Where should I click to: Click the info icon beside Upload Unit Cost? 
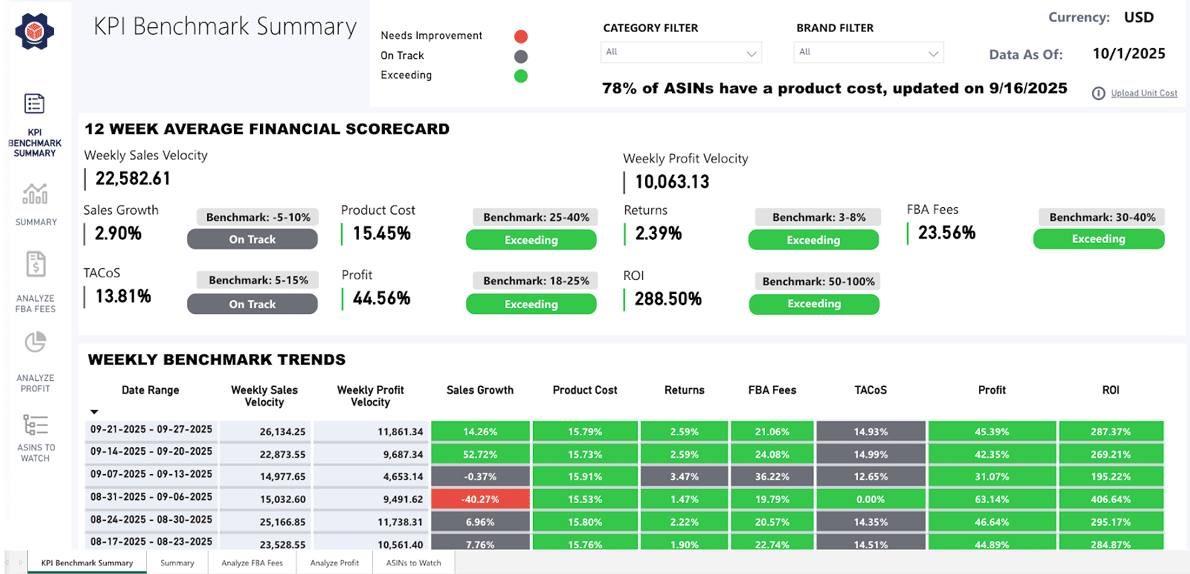tap(1098, 93)
